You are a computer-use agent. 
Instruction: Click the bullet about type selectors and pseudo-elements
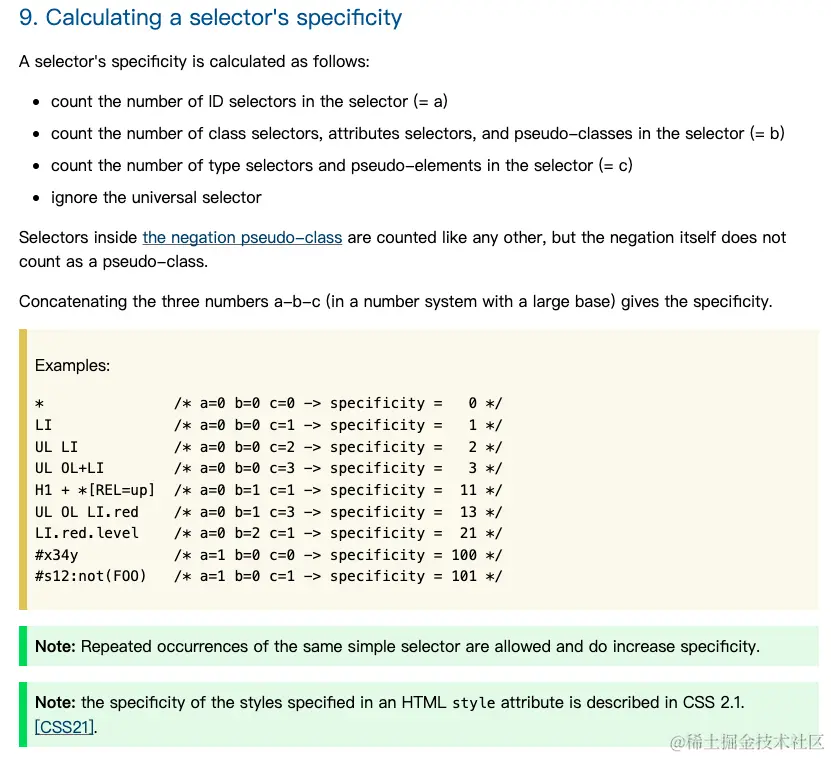click(342, 166)
